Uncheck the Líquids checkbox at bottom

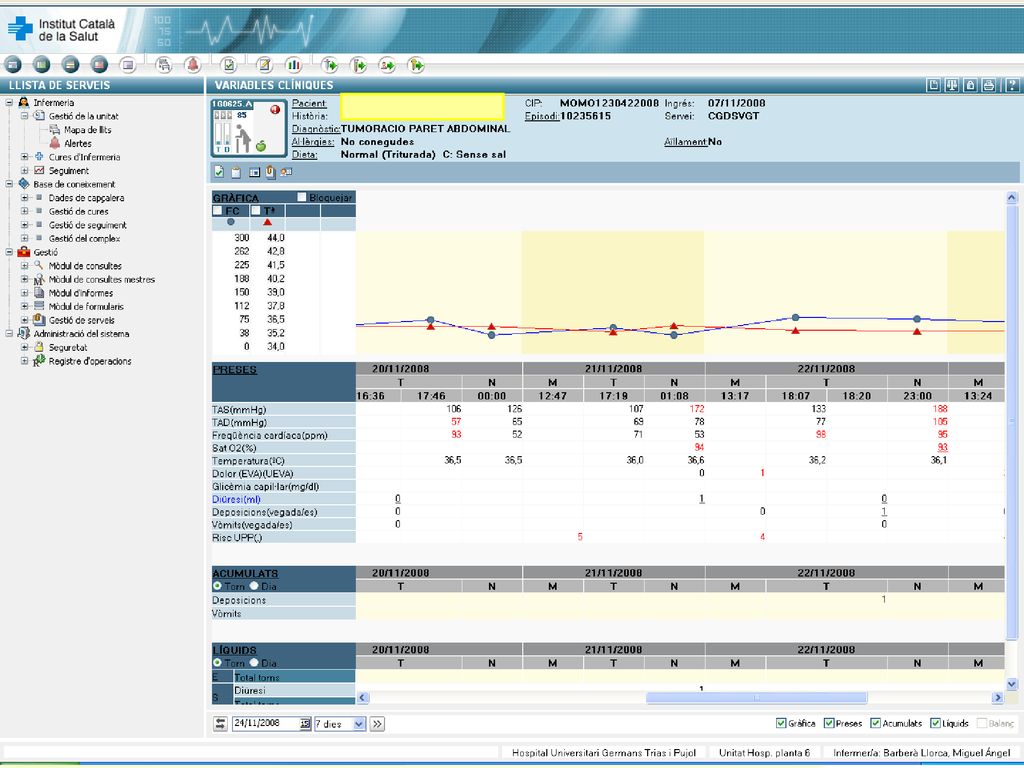coord(935,723)
